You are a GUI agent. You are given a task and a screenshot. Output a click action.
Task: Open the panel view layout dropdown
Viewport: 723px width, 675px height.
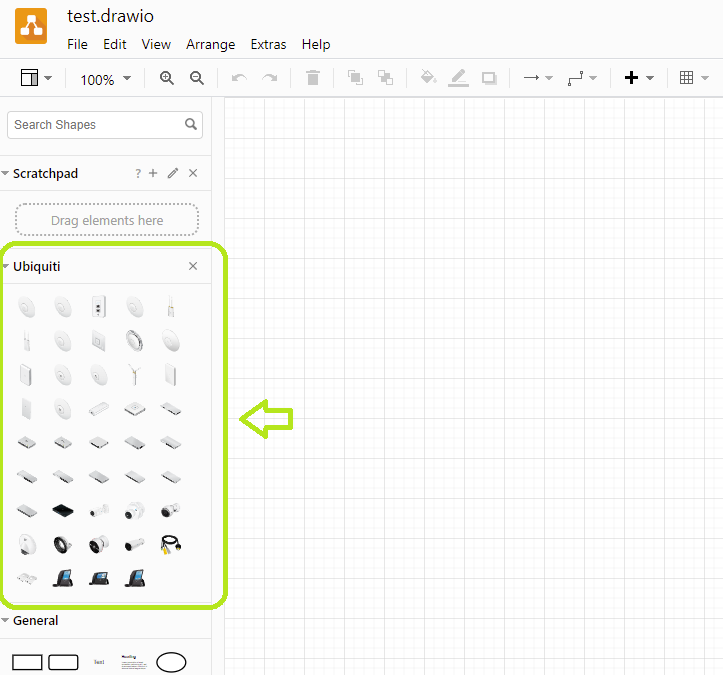pyautogui.click(x=36, y=78)
